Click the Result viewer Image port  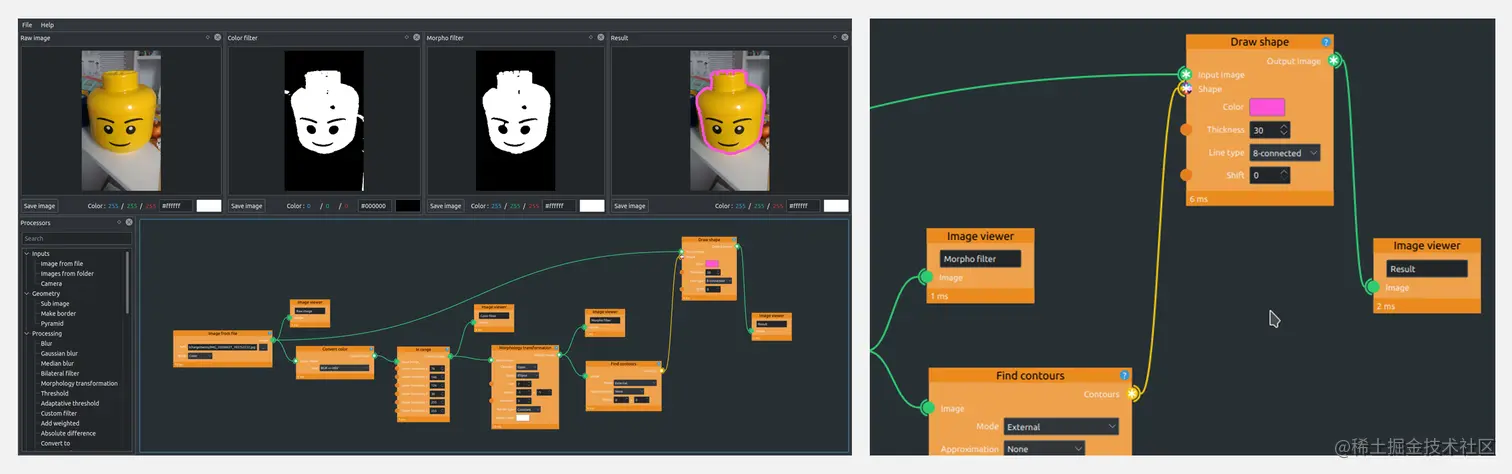[x=1373, y=288]
